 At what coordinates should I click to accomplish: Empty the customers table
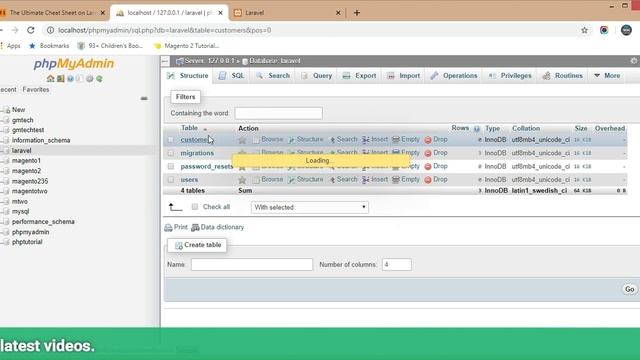[x=406, y=140]
